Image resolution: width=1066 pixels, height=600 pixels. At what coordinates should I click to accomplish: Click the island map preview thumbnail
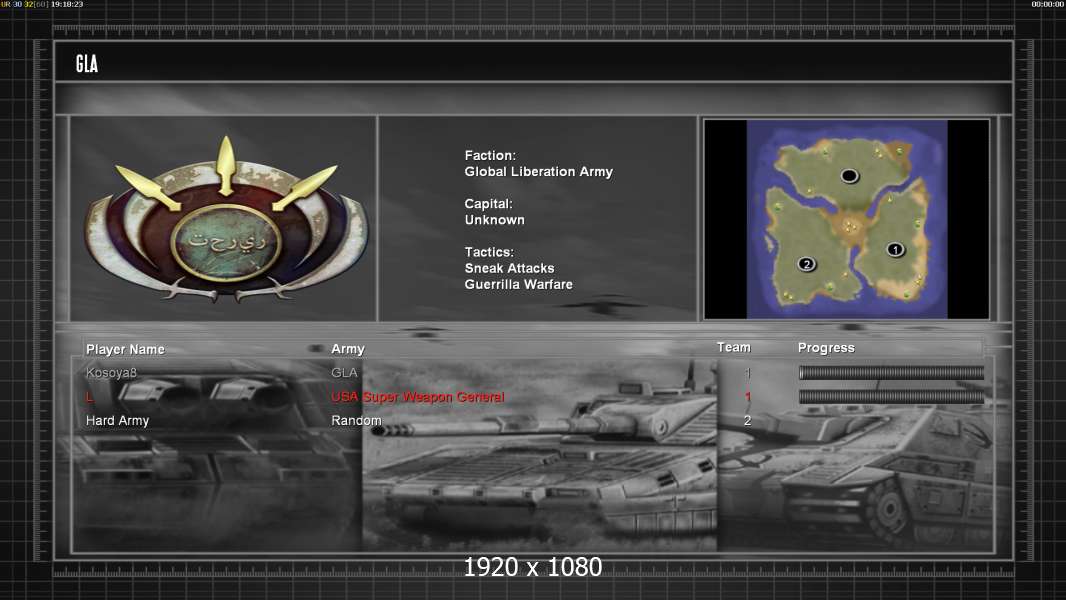pos(847,219)
